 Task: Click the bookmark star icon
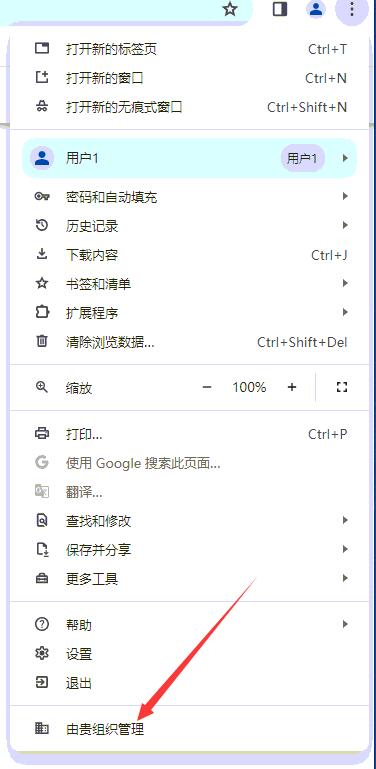tap(230, 9)
